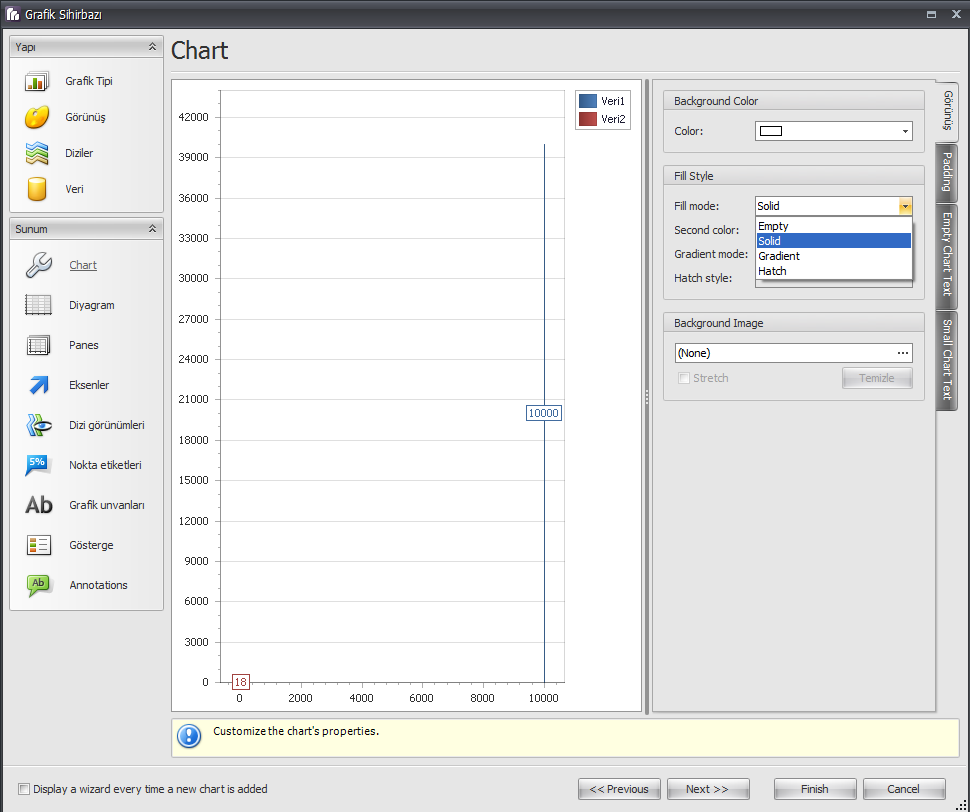Click the white Color swatch preview
This screenshot has height=812, width=970.
tap(771, 131)
